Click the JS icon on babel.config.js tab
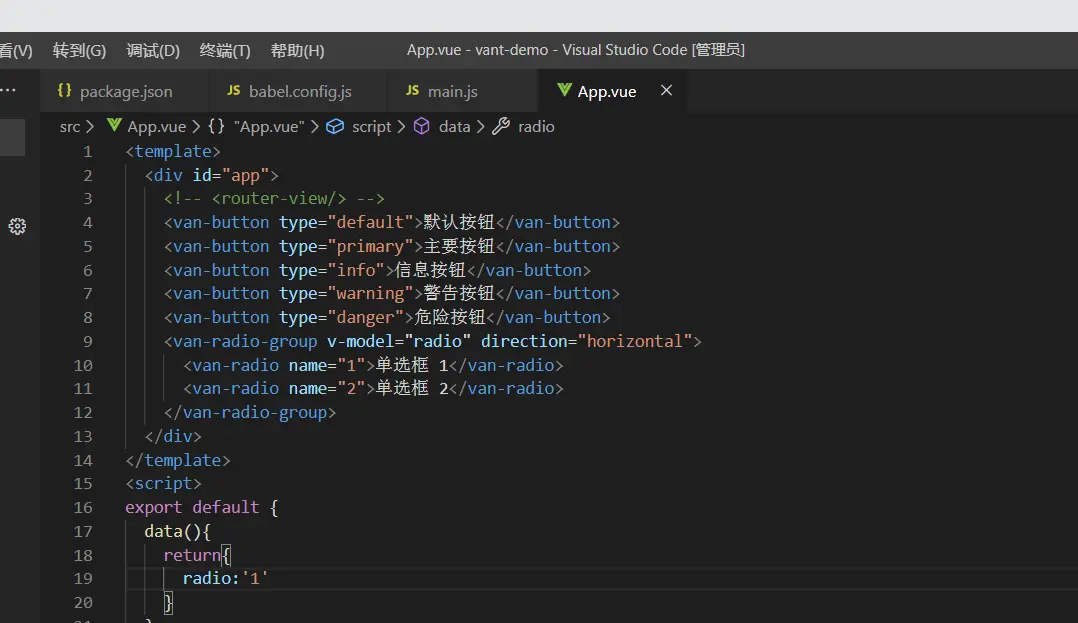Screen dimensions: 1078x623 tap(233, 91)
